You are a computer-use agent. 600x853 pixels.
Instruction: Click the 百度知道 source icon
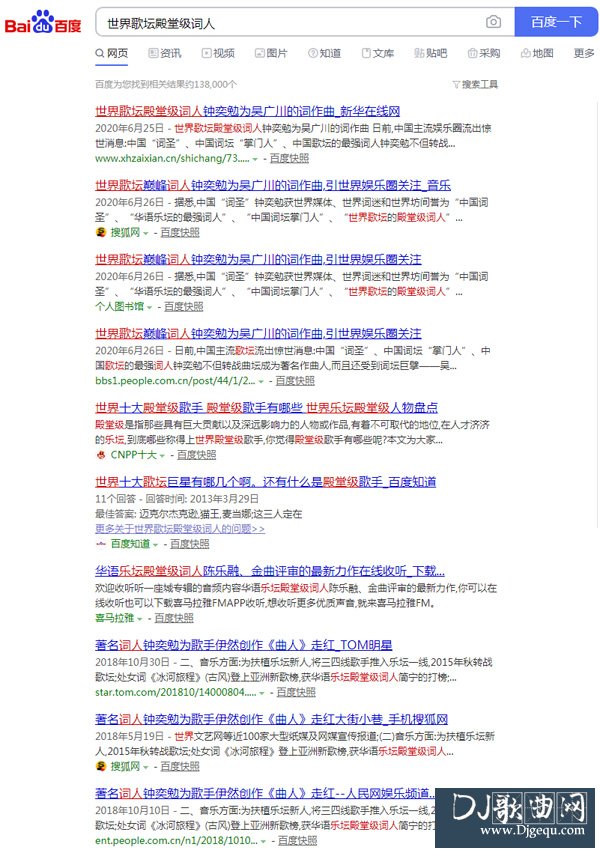(101, 543)
